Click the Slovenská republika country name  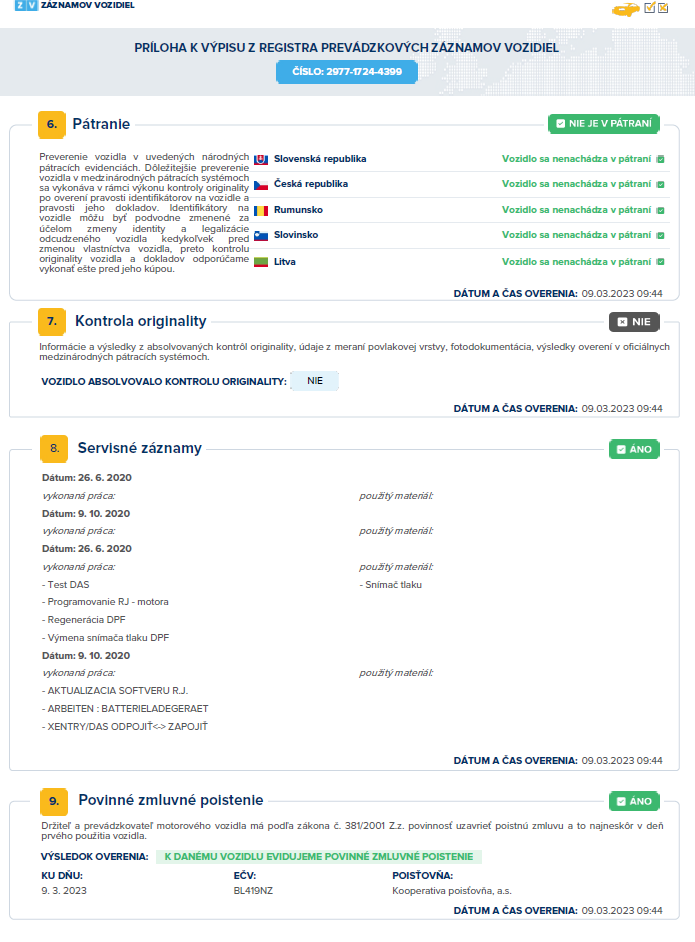(320, 159)
